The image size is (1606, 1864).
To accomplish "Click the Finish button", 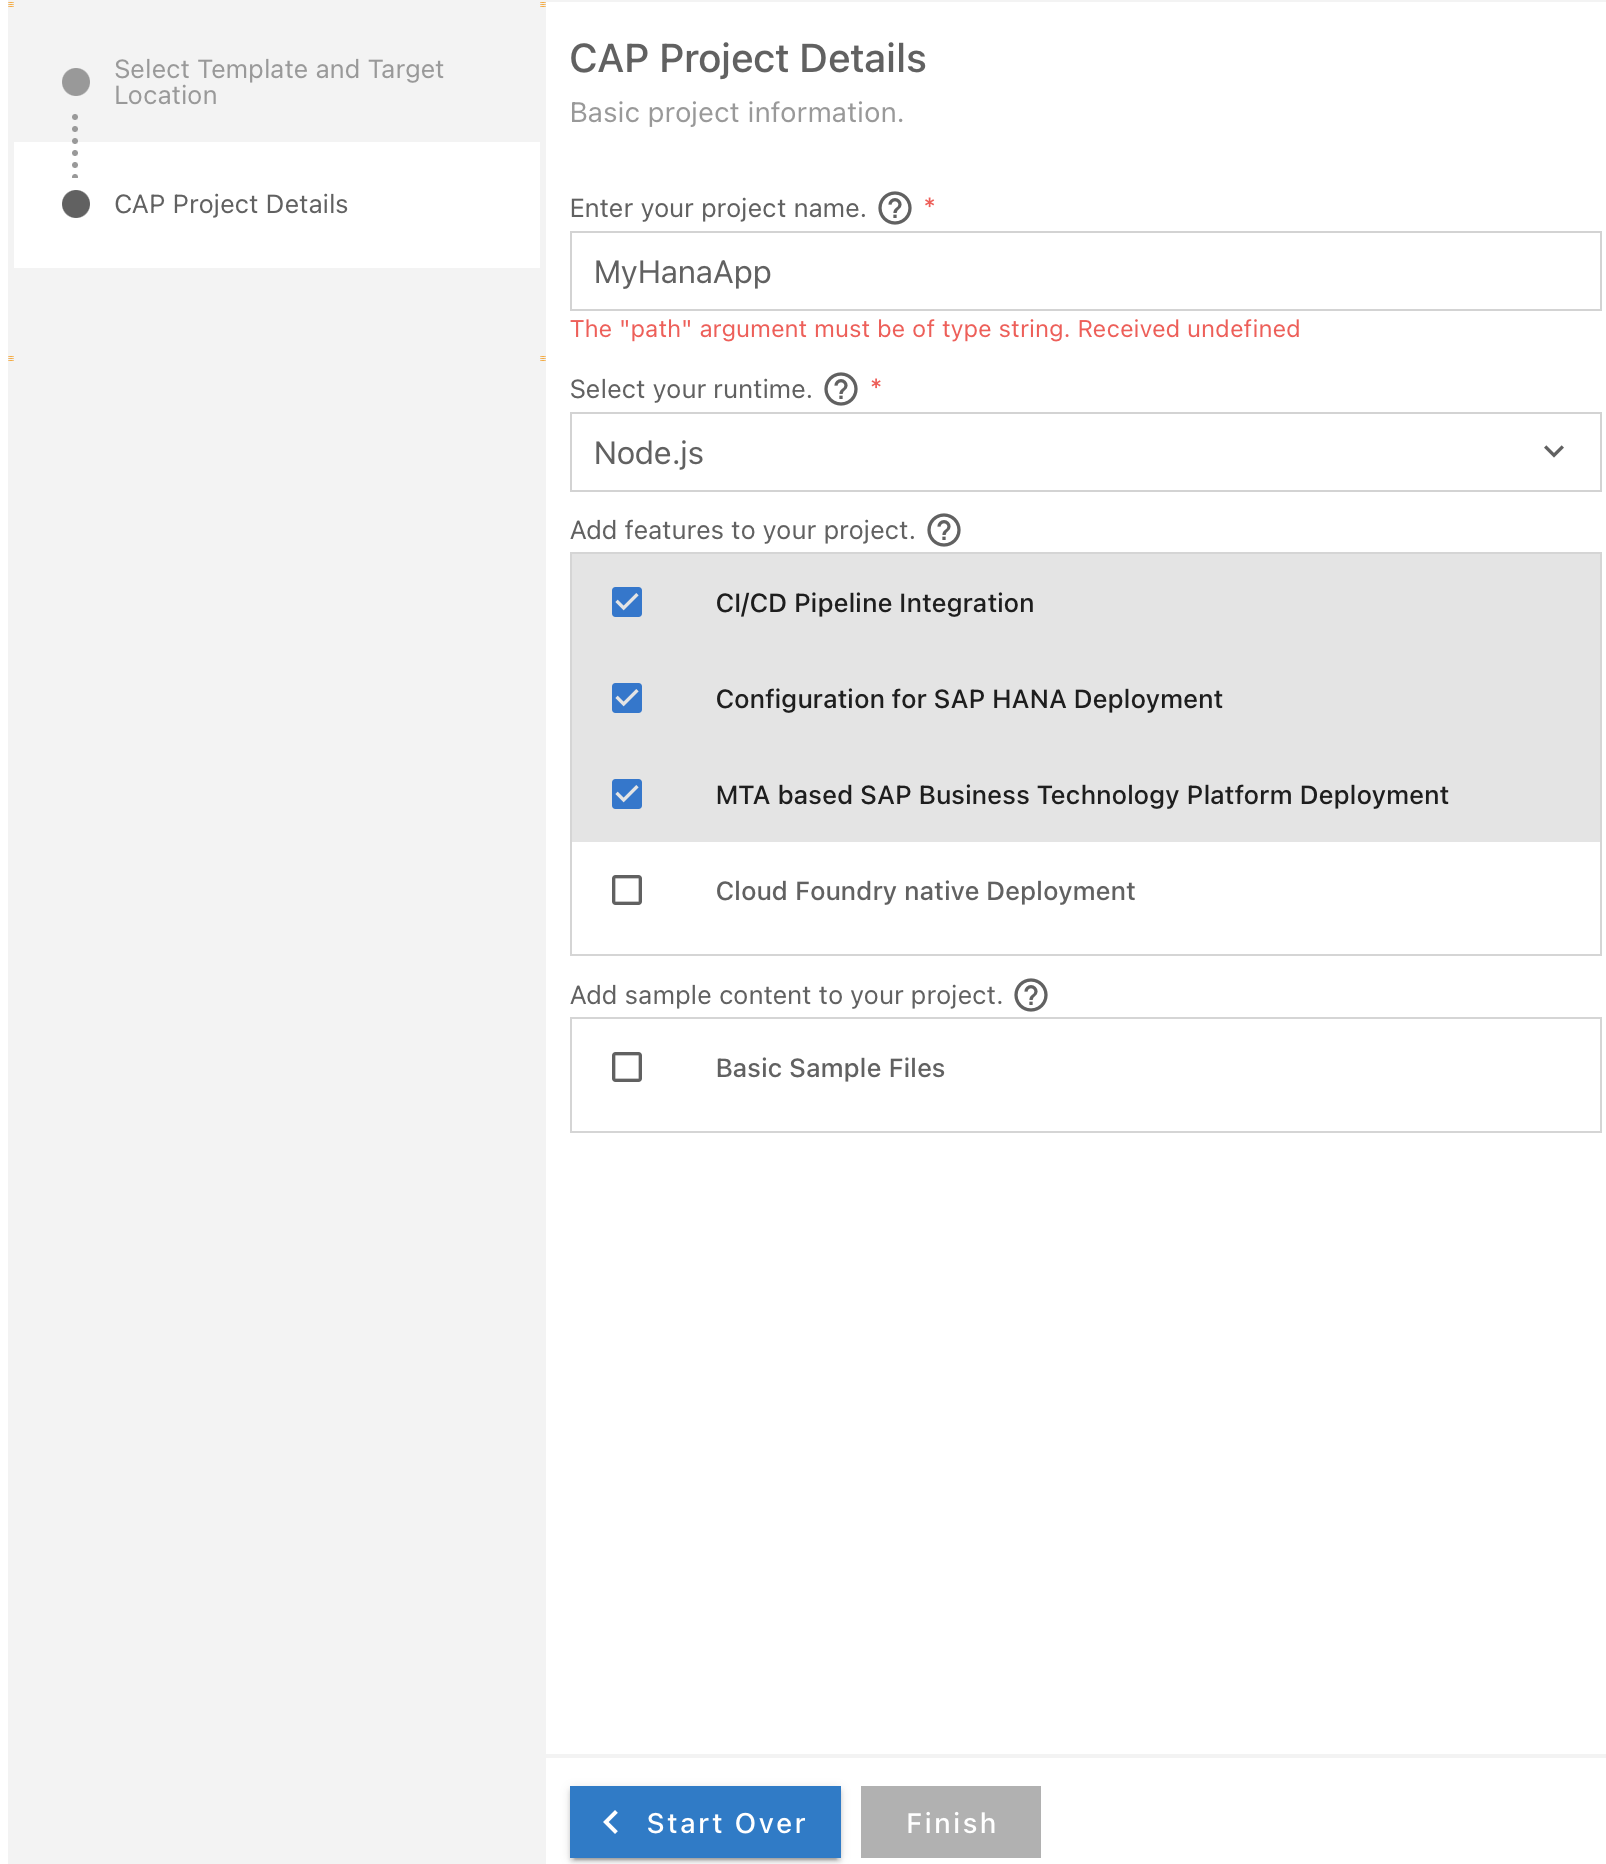I will pyautogui.click(x=951, y=1822).
